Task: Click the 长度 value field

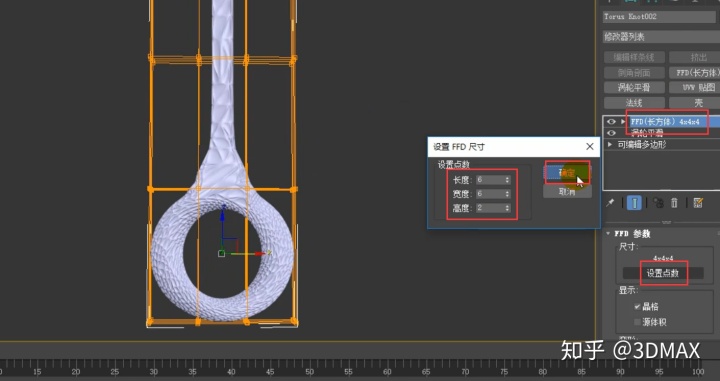Action: tap(490, 180)
